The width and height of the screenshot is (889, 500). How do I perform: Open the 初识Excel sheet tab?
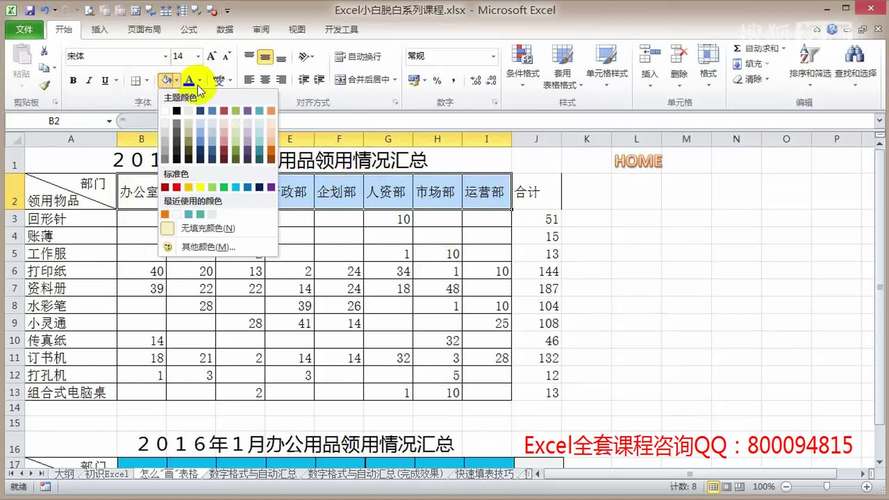click(x=107, y=473)
